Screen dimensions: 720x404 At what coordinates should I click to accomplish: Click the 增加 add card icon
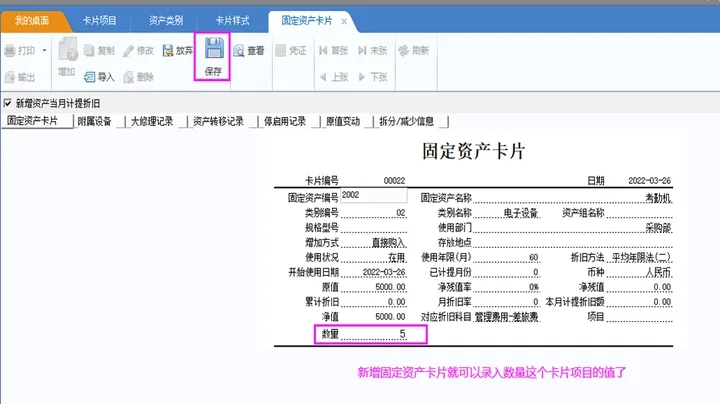tap(68, 49)
